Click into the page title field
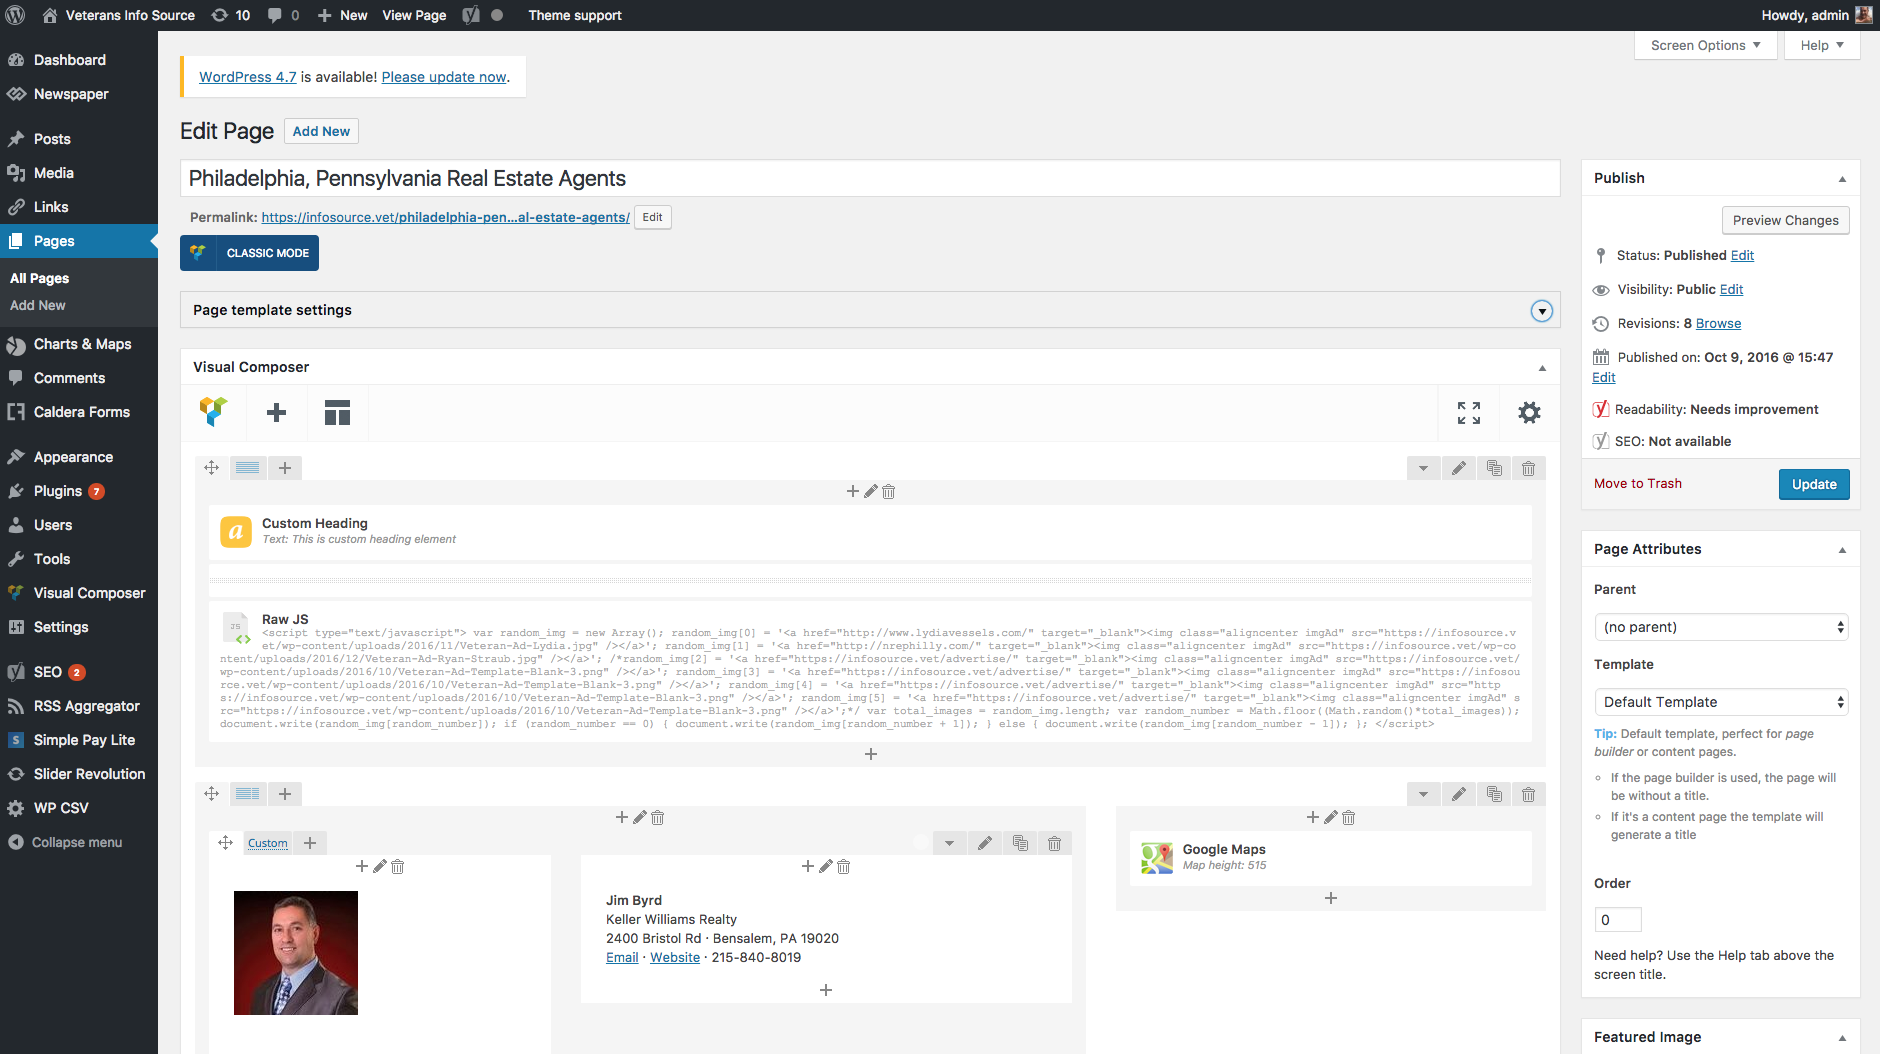 pos(870,178)
